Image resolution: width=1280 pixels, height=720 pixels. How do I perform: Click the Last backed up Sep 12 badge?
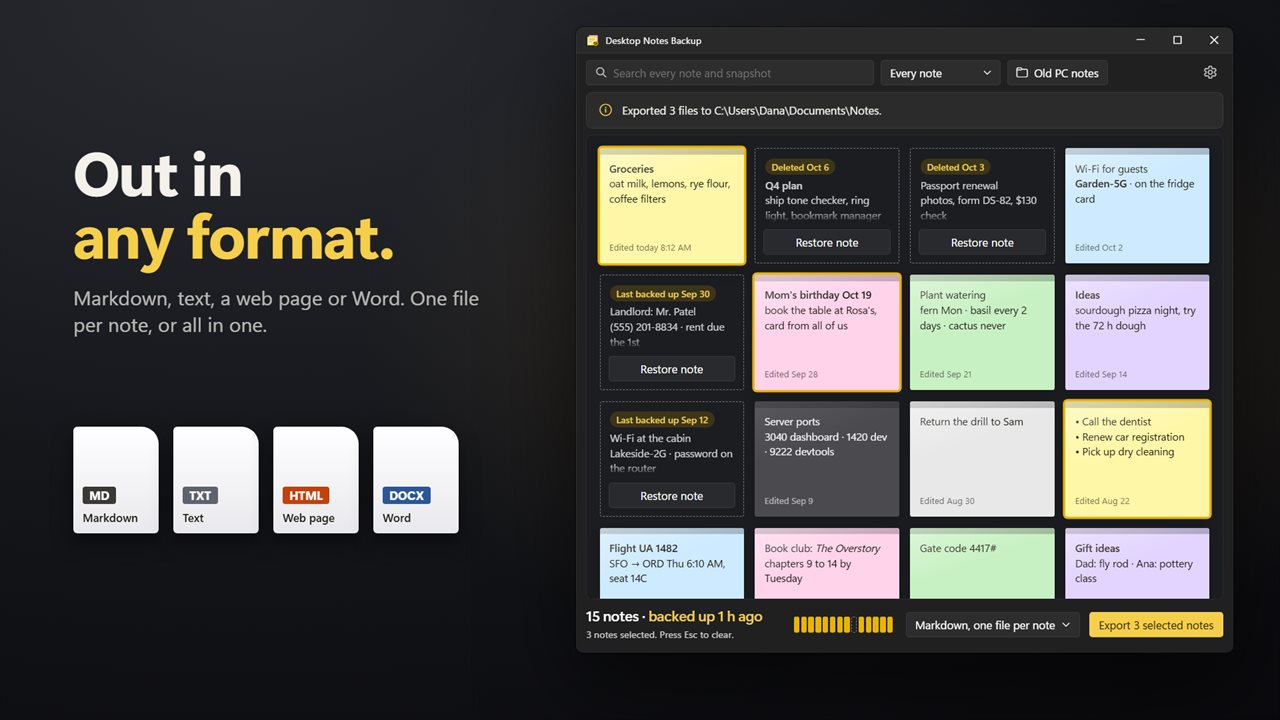point(662,420)
